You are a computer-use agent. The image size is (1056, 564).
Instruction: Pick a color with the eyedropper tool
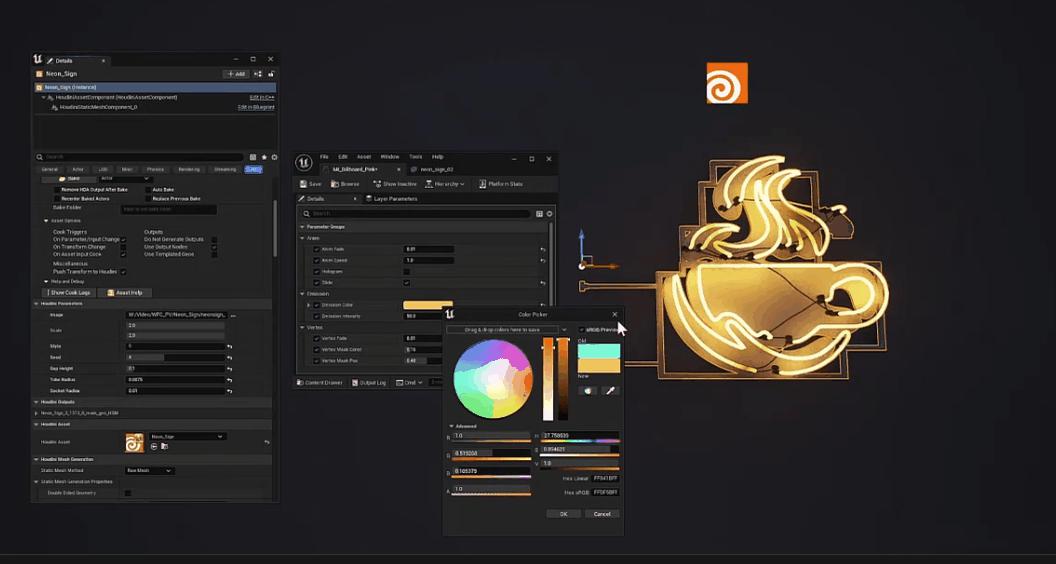pyautogui.click(x=608, y=390)
